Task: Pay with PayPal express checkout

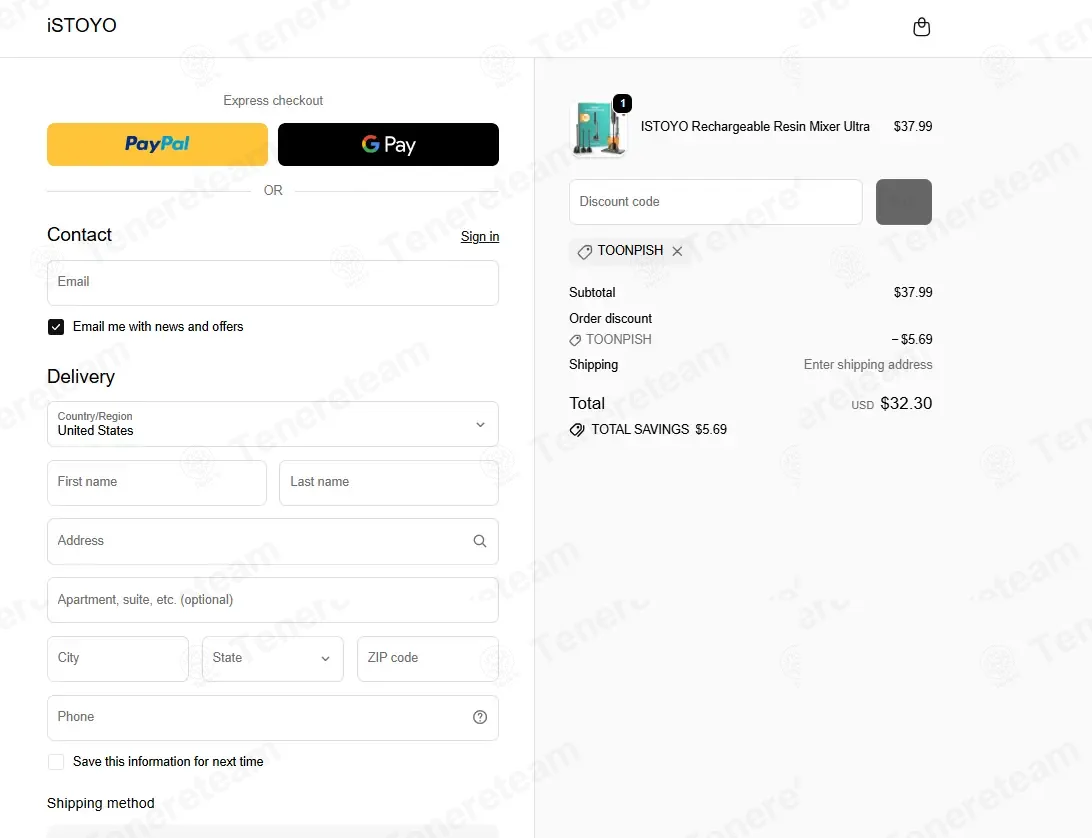Action: [x=157, y=144]
